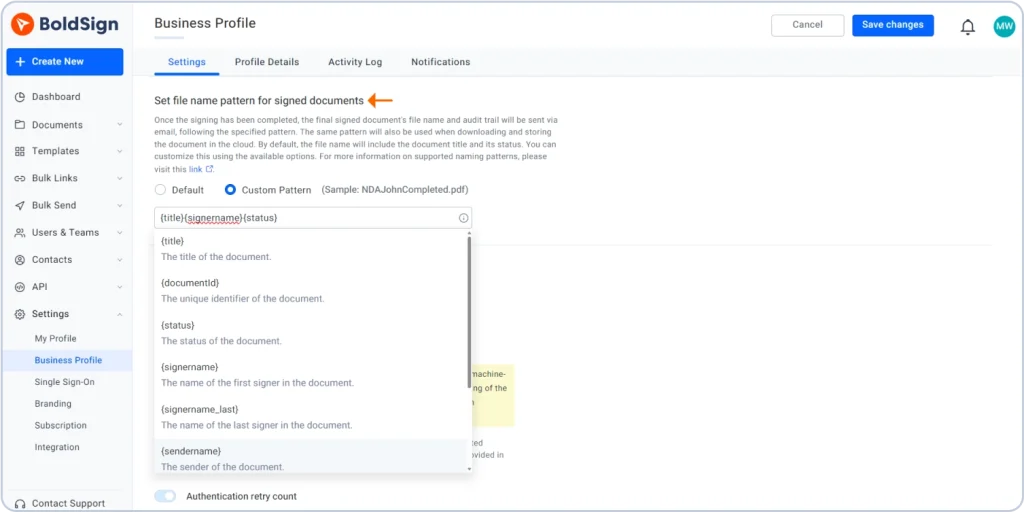Click the external link icon beside link
Screen dimensions: 1024x512
209,168
